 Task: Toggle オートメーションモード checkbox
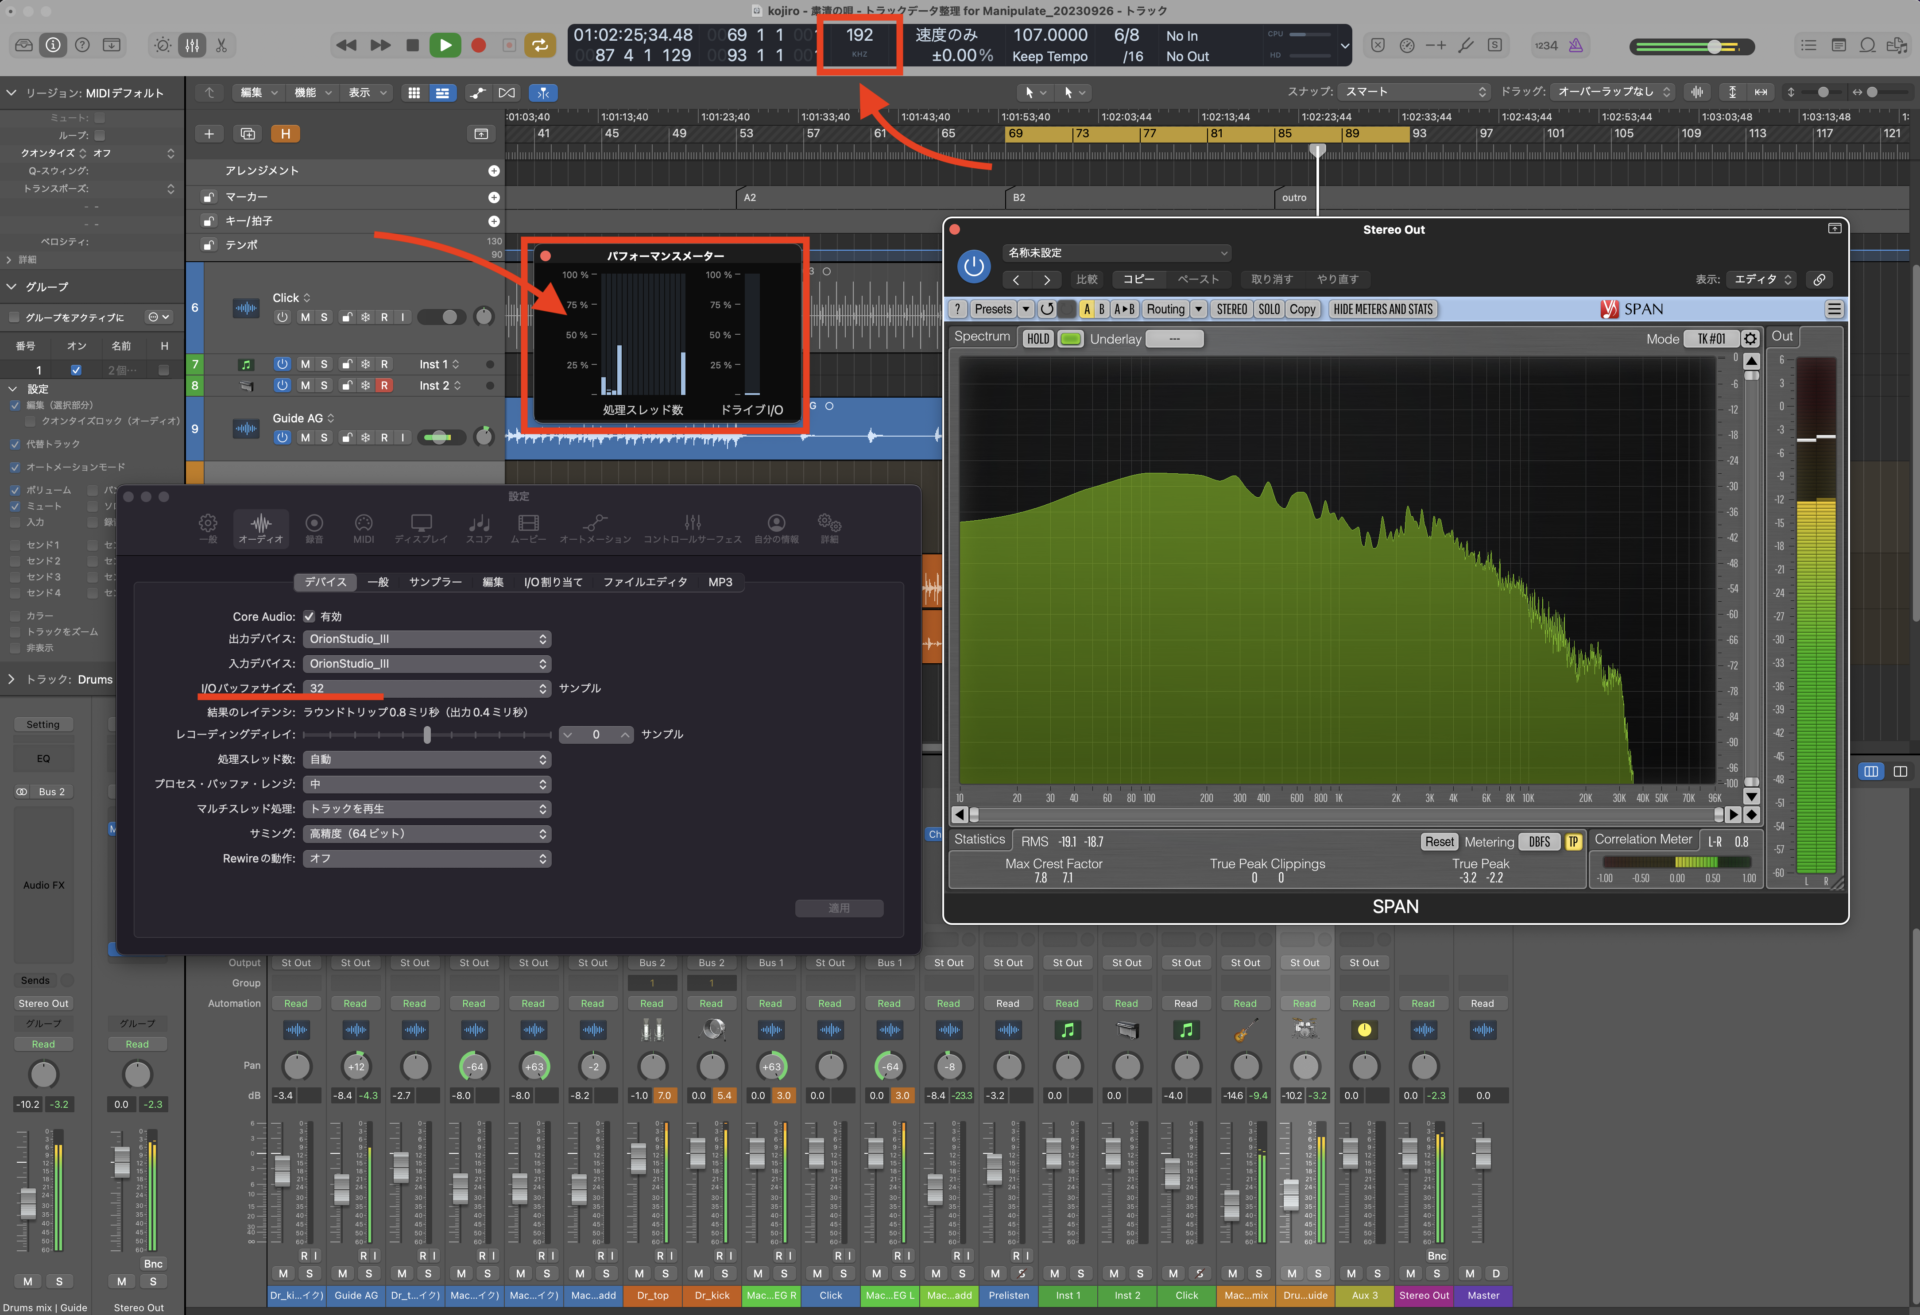pyautogui.click(x=15, y=467)
